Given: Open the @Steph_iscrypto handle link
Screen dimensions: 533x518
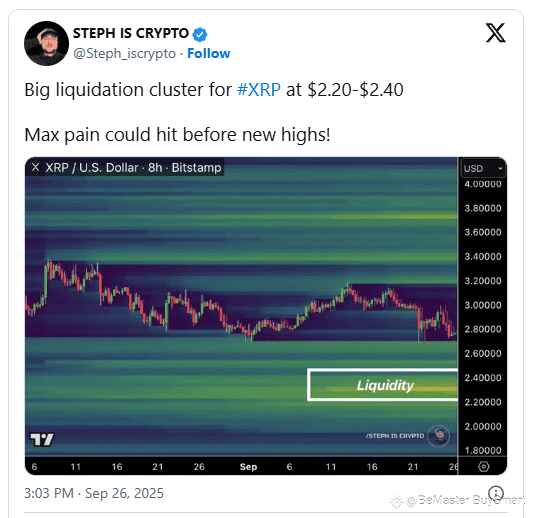Looking at the screenshot, I should [x=124, y=53].
